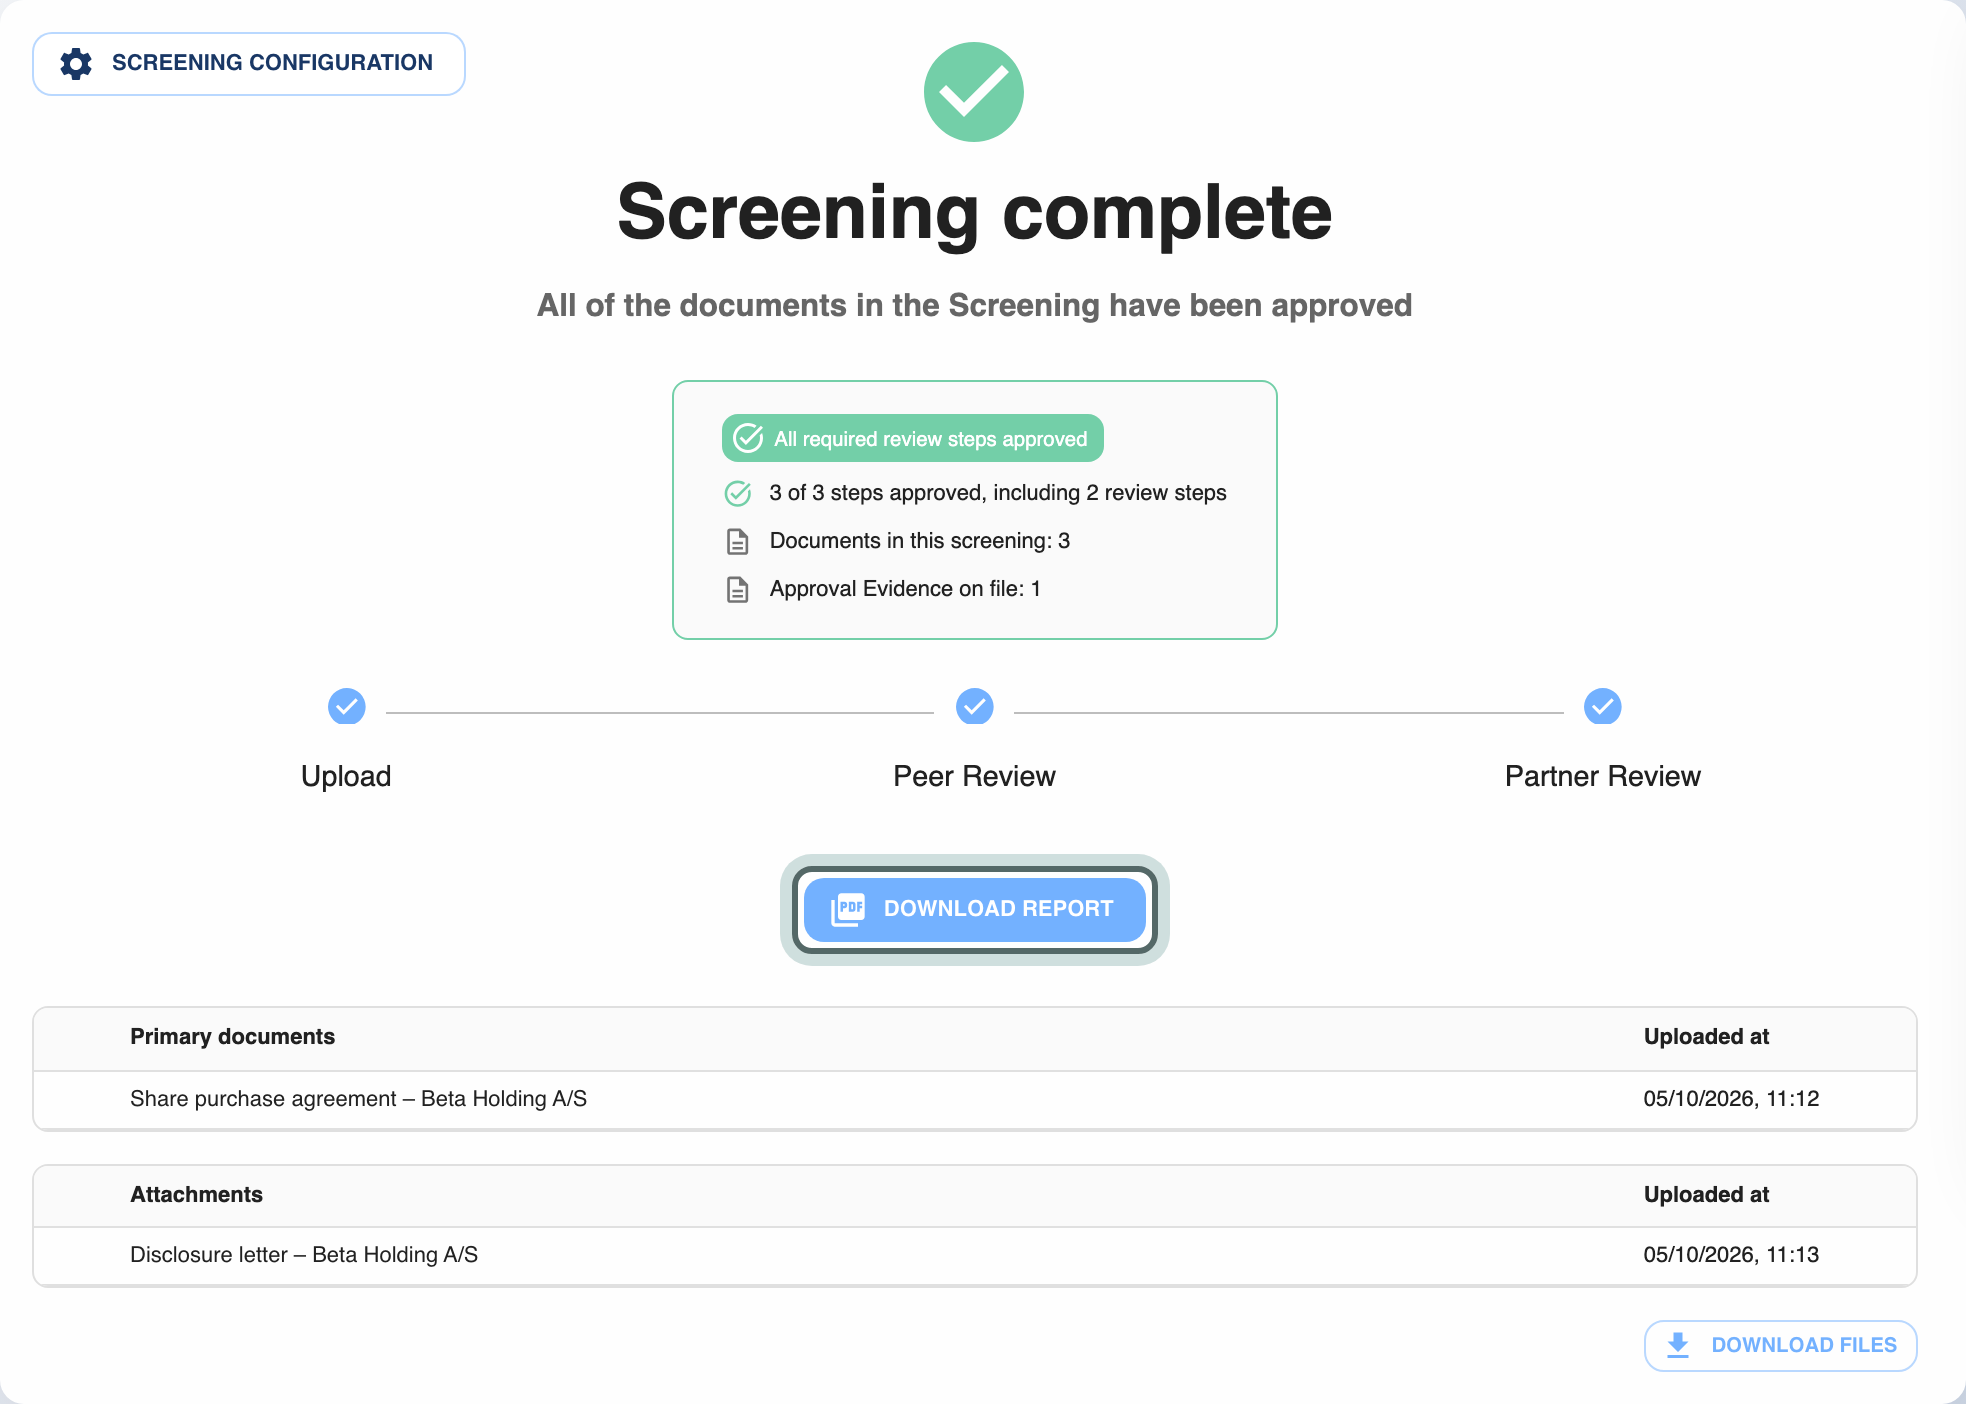Click the check icon beside '3 of 3 steps approved'

[x=738, y=493]
